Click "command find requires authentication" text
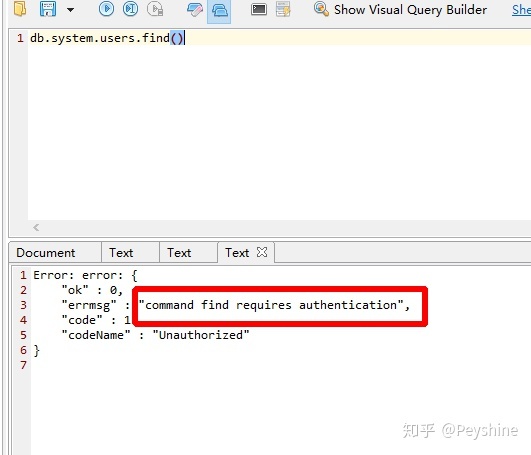The image size is (531, 455). pos(271,305)
